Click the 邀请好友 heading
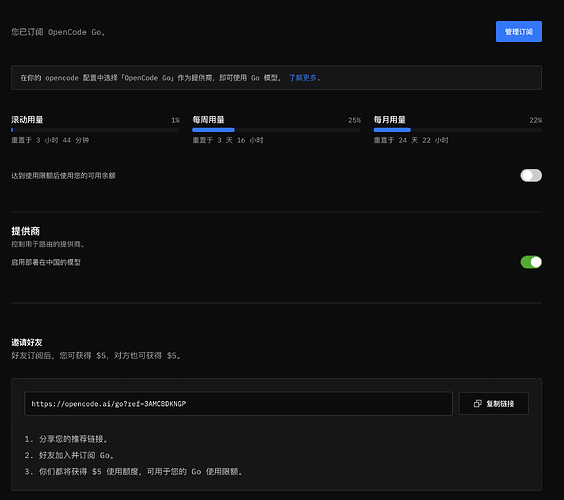This screenshot has height=500, width=564. [x=27, y=342]
